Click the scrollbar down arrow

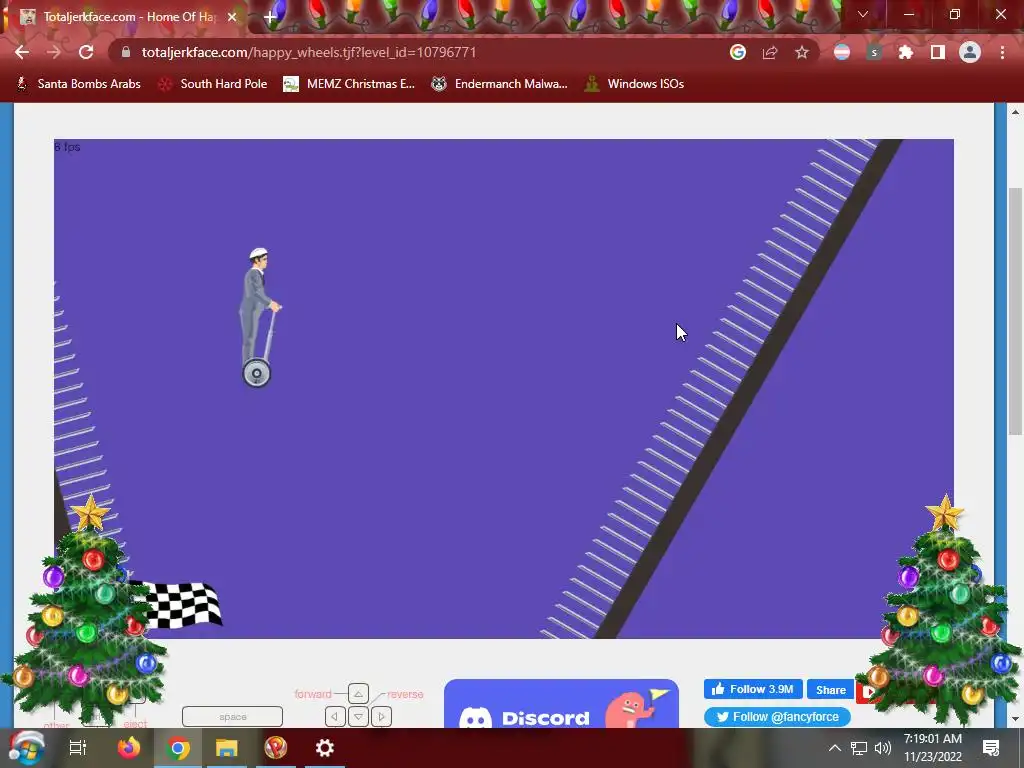click(1015, 719)
